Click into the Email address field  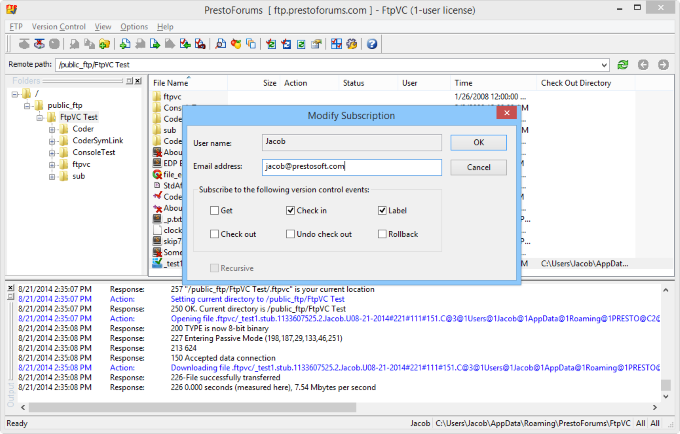352,167
